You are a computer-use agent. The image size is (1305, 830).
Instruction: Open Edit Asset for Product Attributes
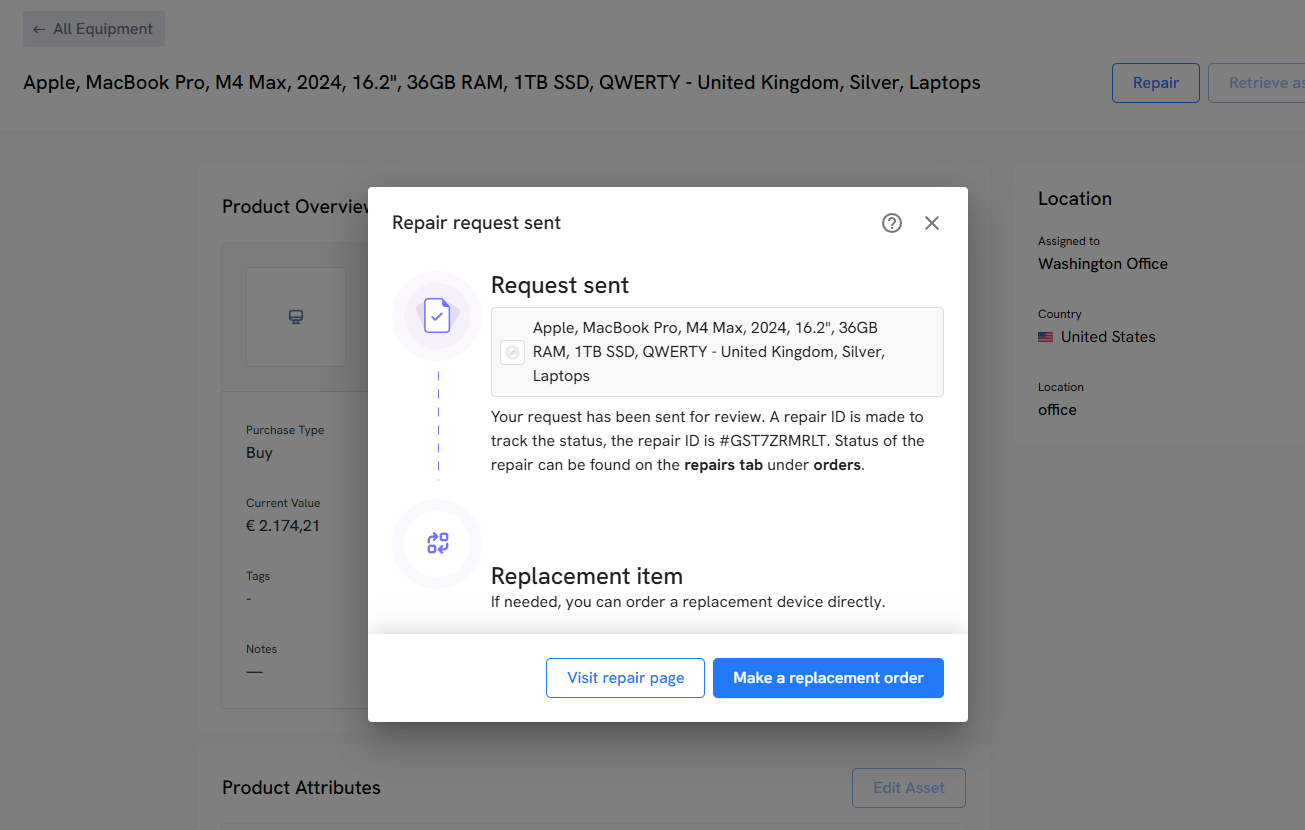tap(908, 788)
